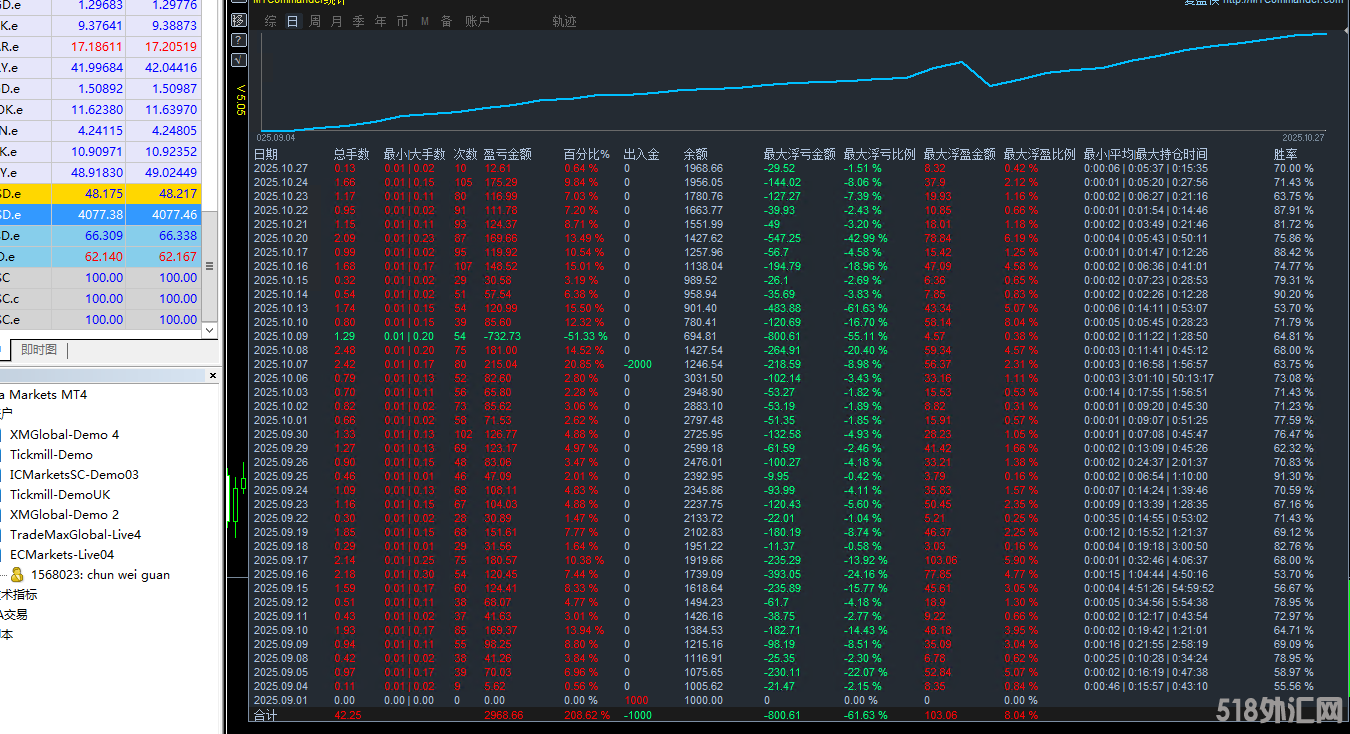Click the 移 move panel icon
The width and height of the screenshot is (1350, 734).
coord(238,20)
